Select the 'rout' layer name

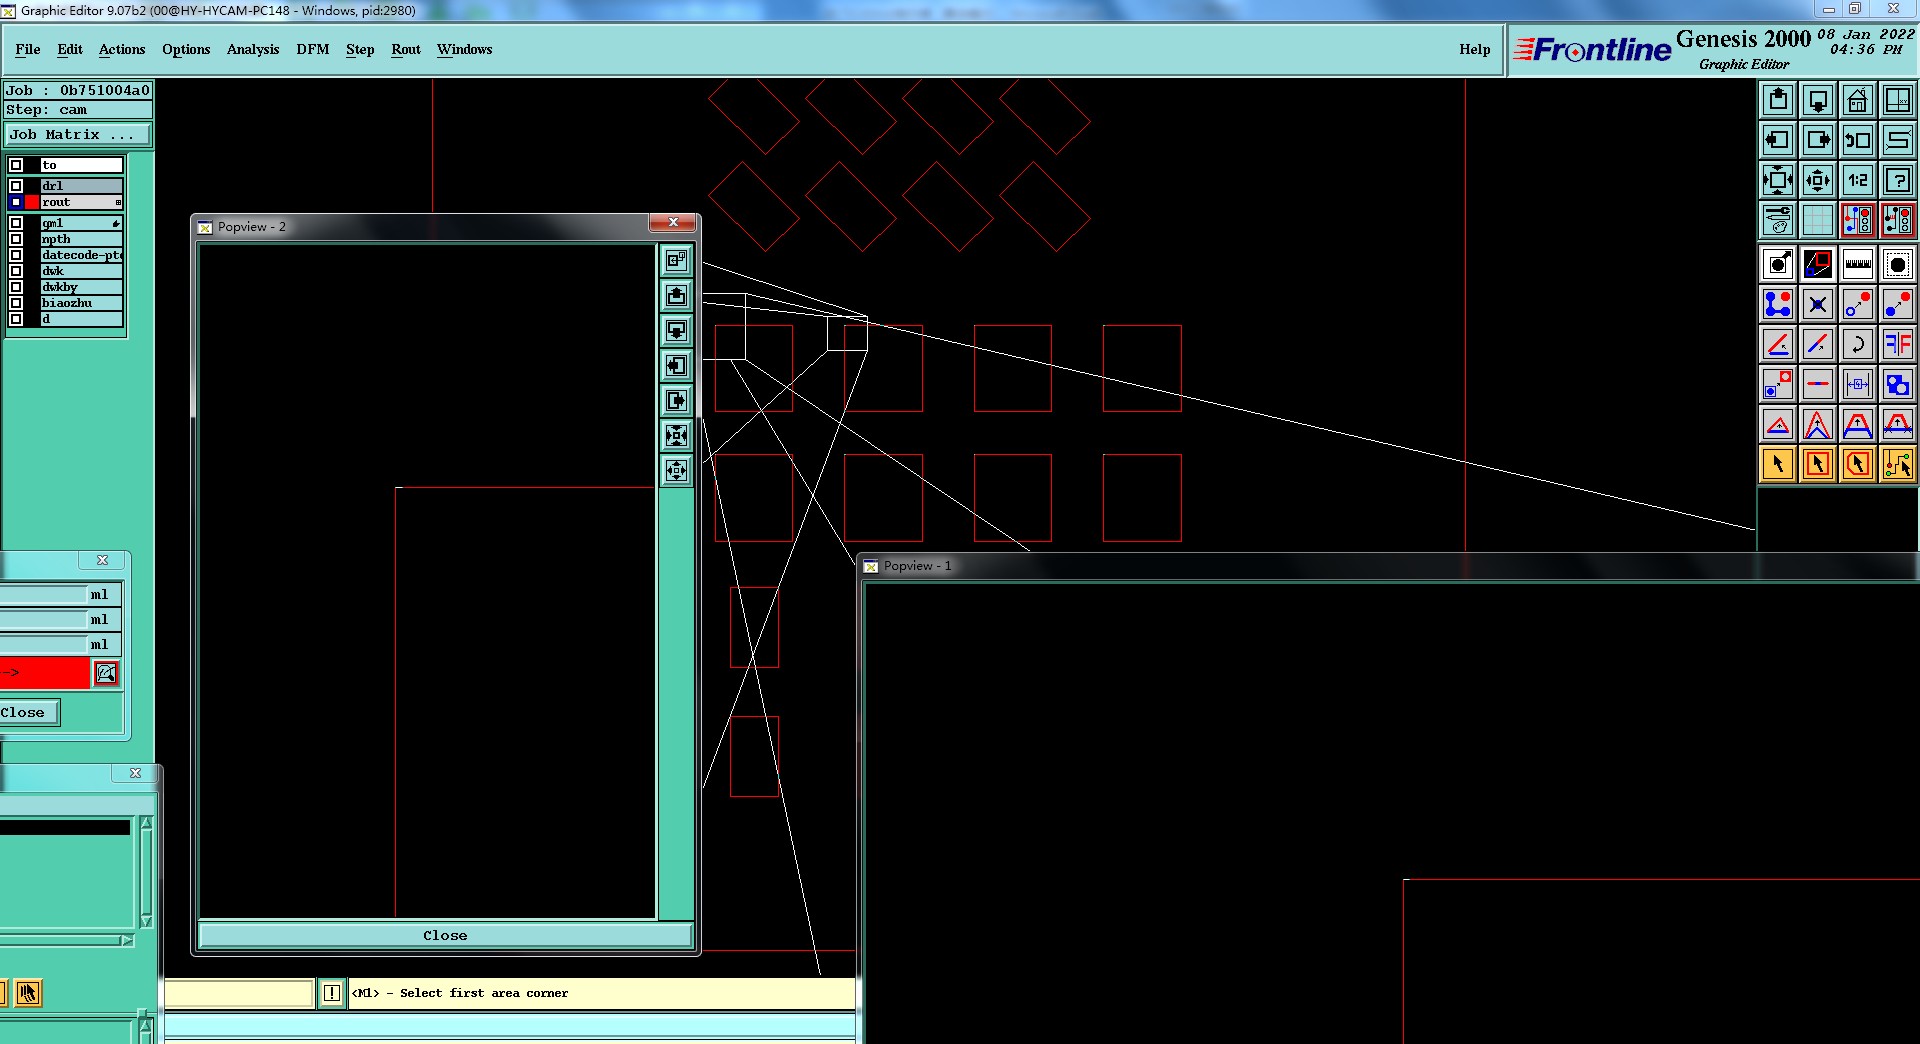(x=81, y=202)
